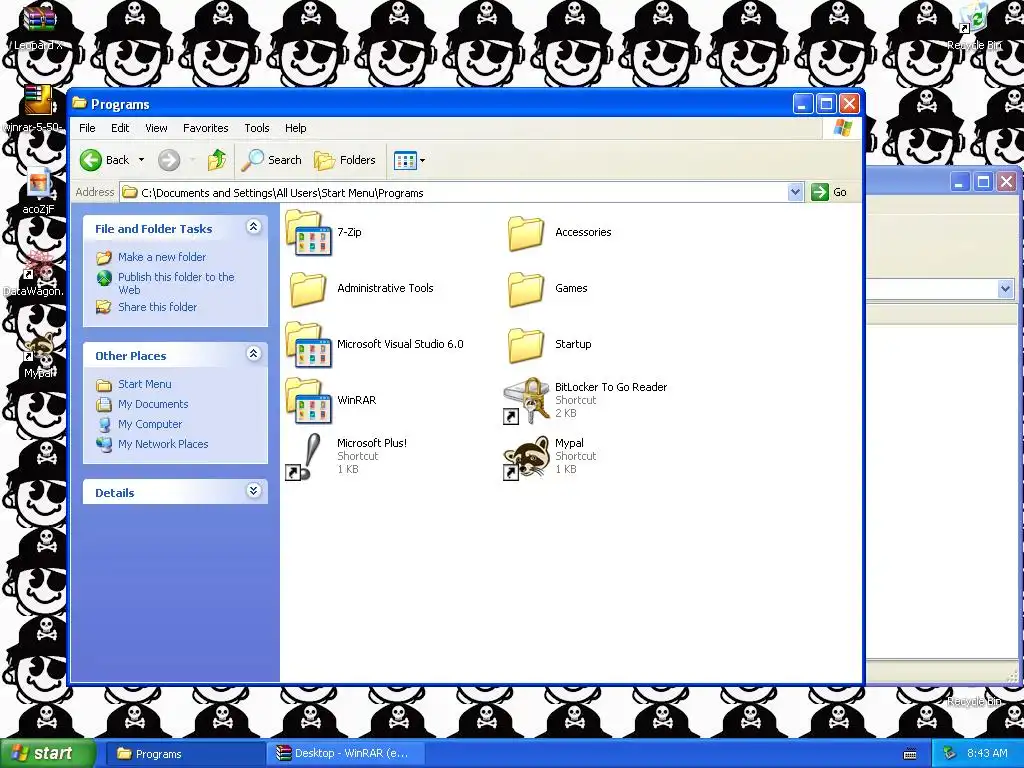Viewport: 1024px width, 768px height.
Task: Select Microsoft Visual Studio 6.0 folder icon
Action: click(x=308, y=345)
